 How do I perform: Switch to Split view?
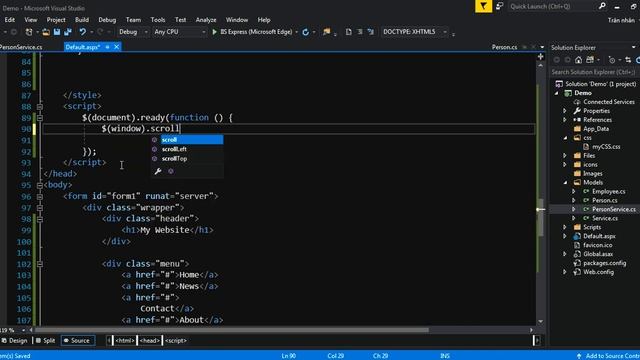[45, 340]
